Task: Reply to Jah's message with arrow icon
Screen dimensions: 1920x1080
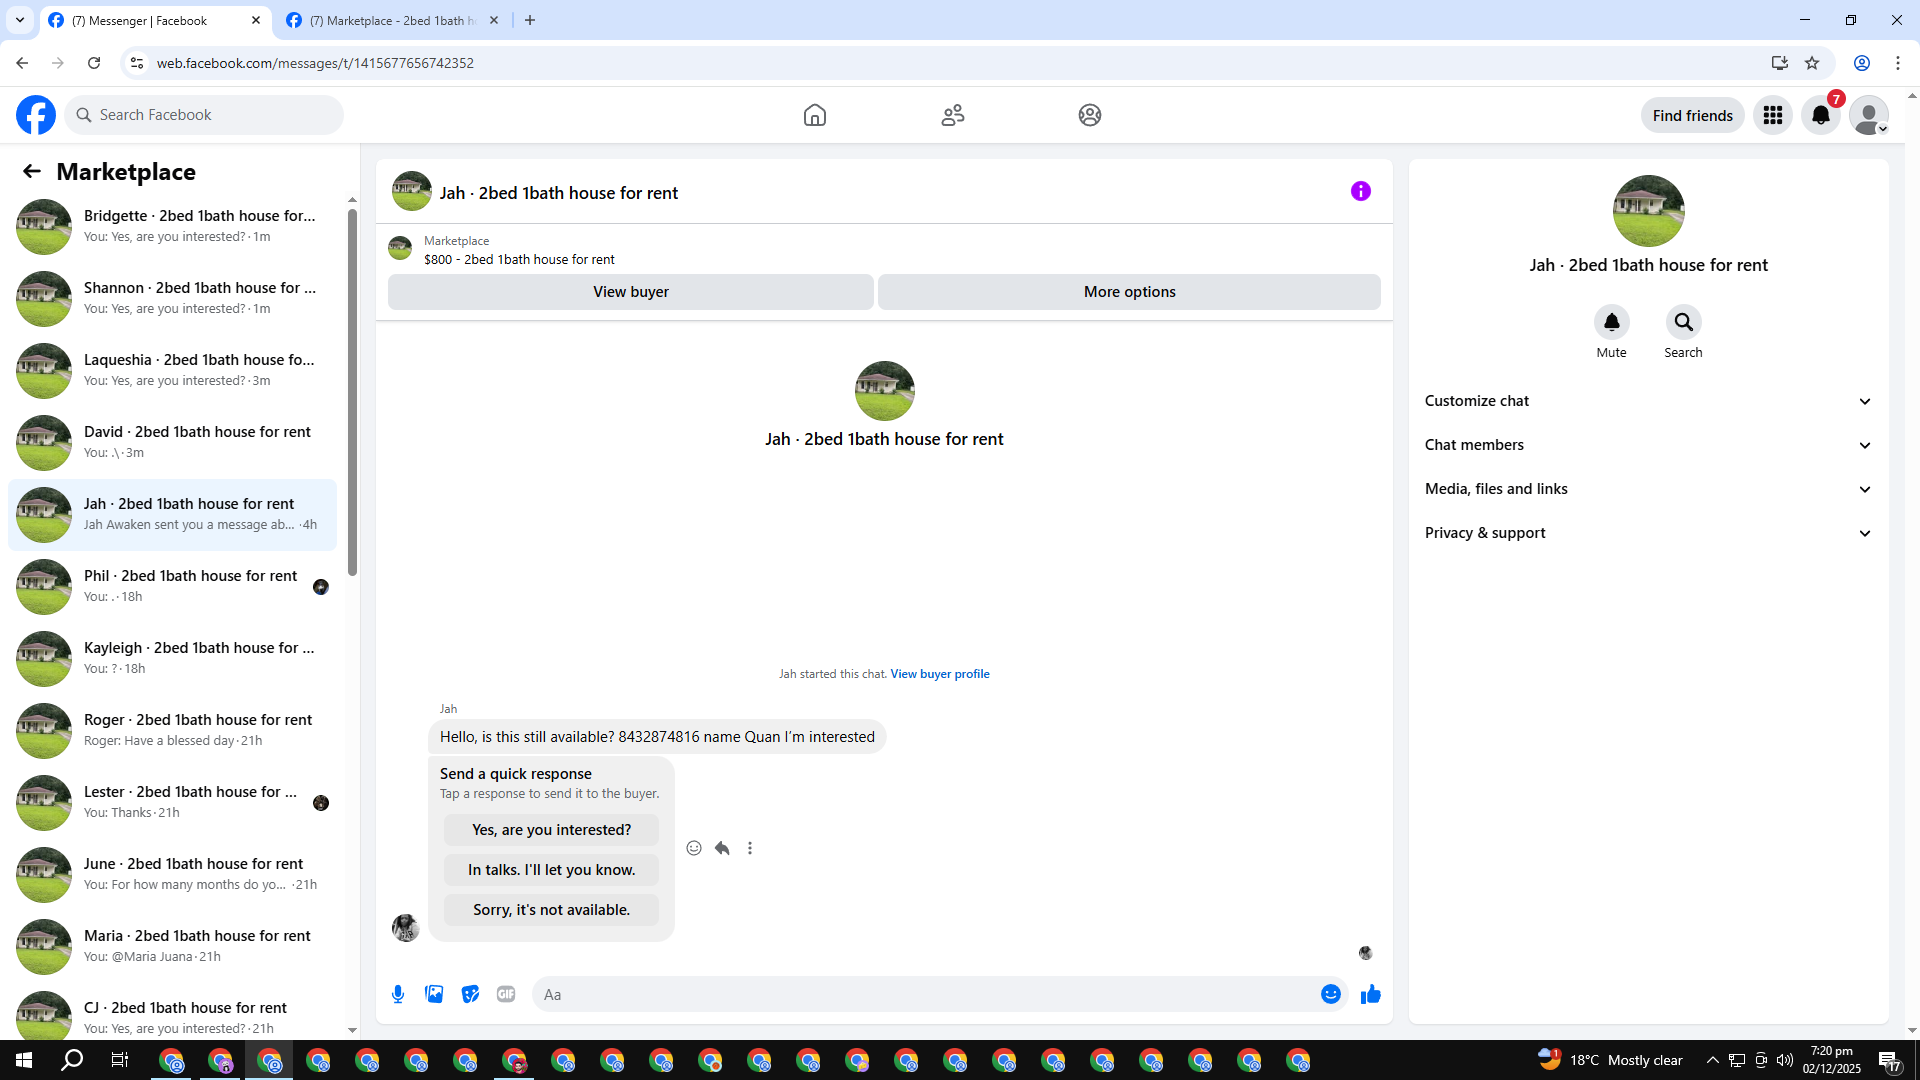Action: (x=722, y=848)
